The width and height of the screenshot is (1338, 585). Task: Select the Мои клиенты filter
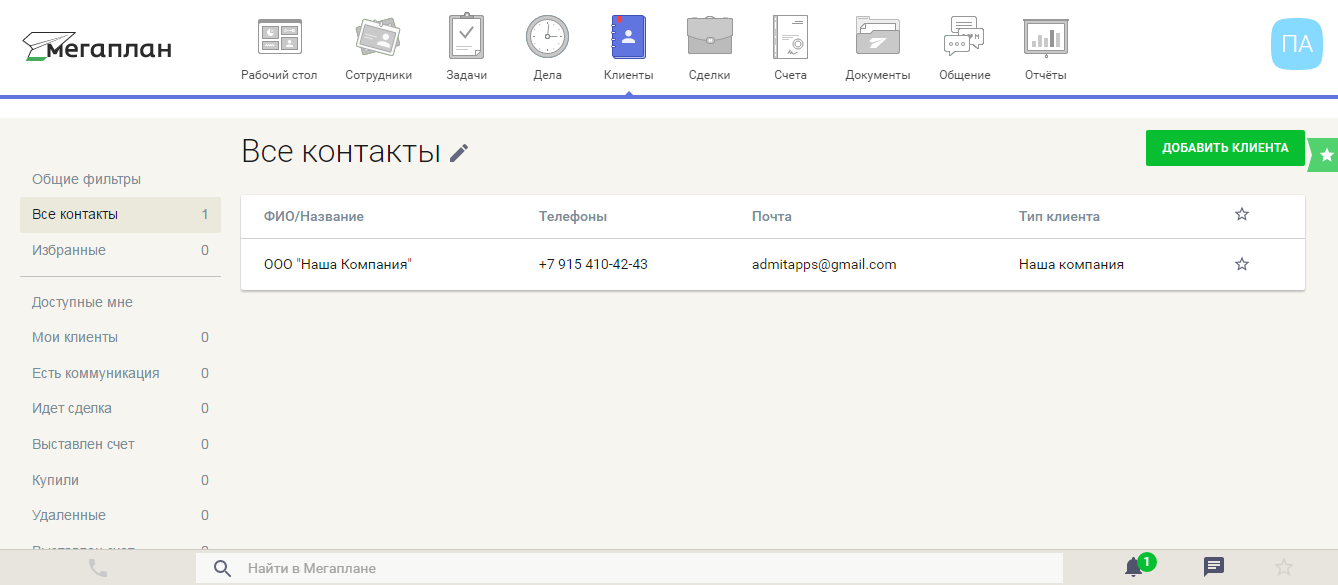click(x=120, y=337)
